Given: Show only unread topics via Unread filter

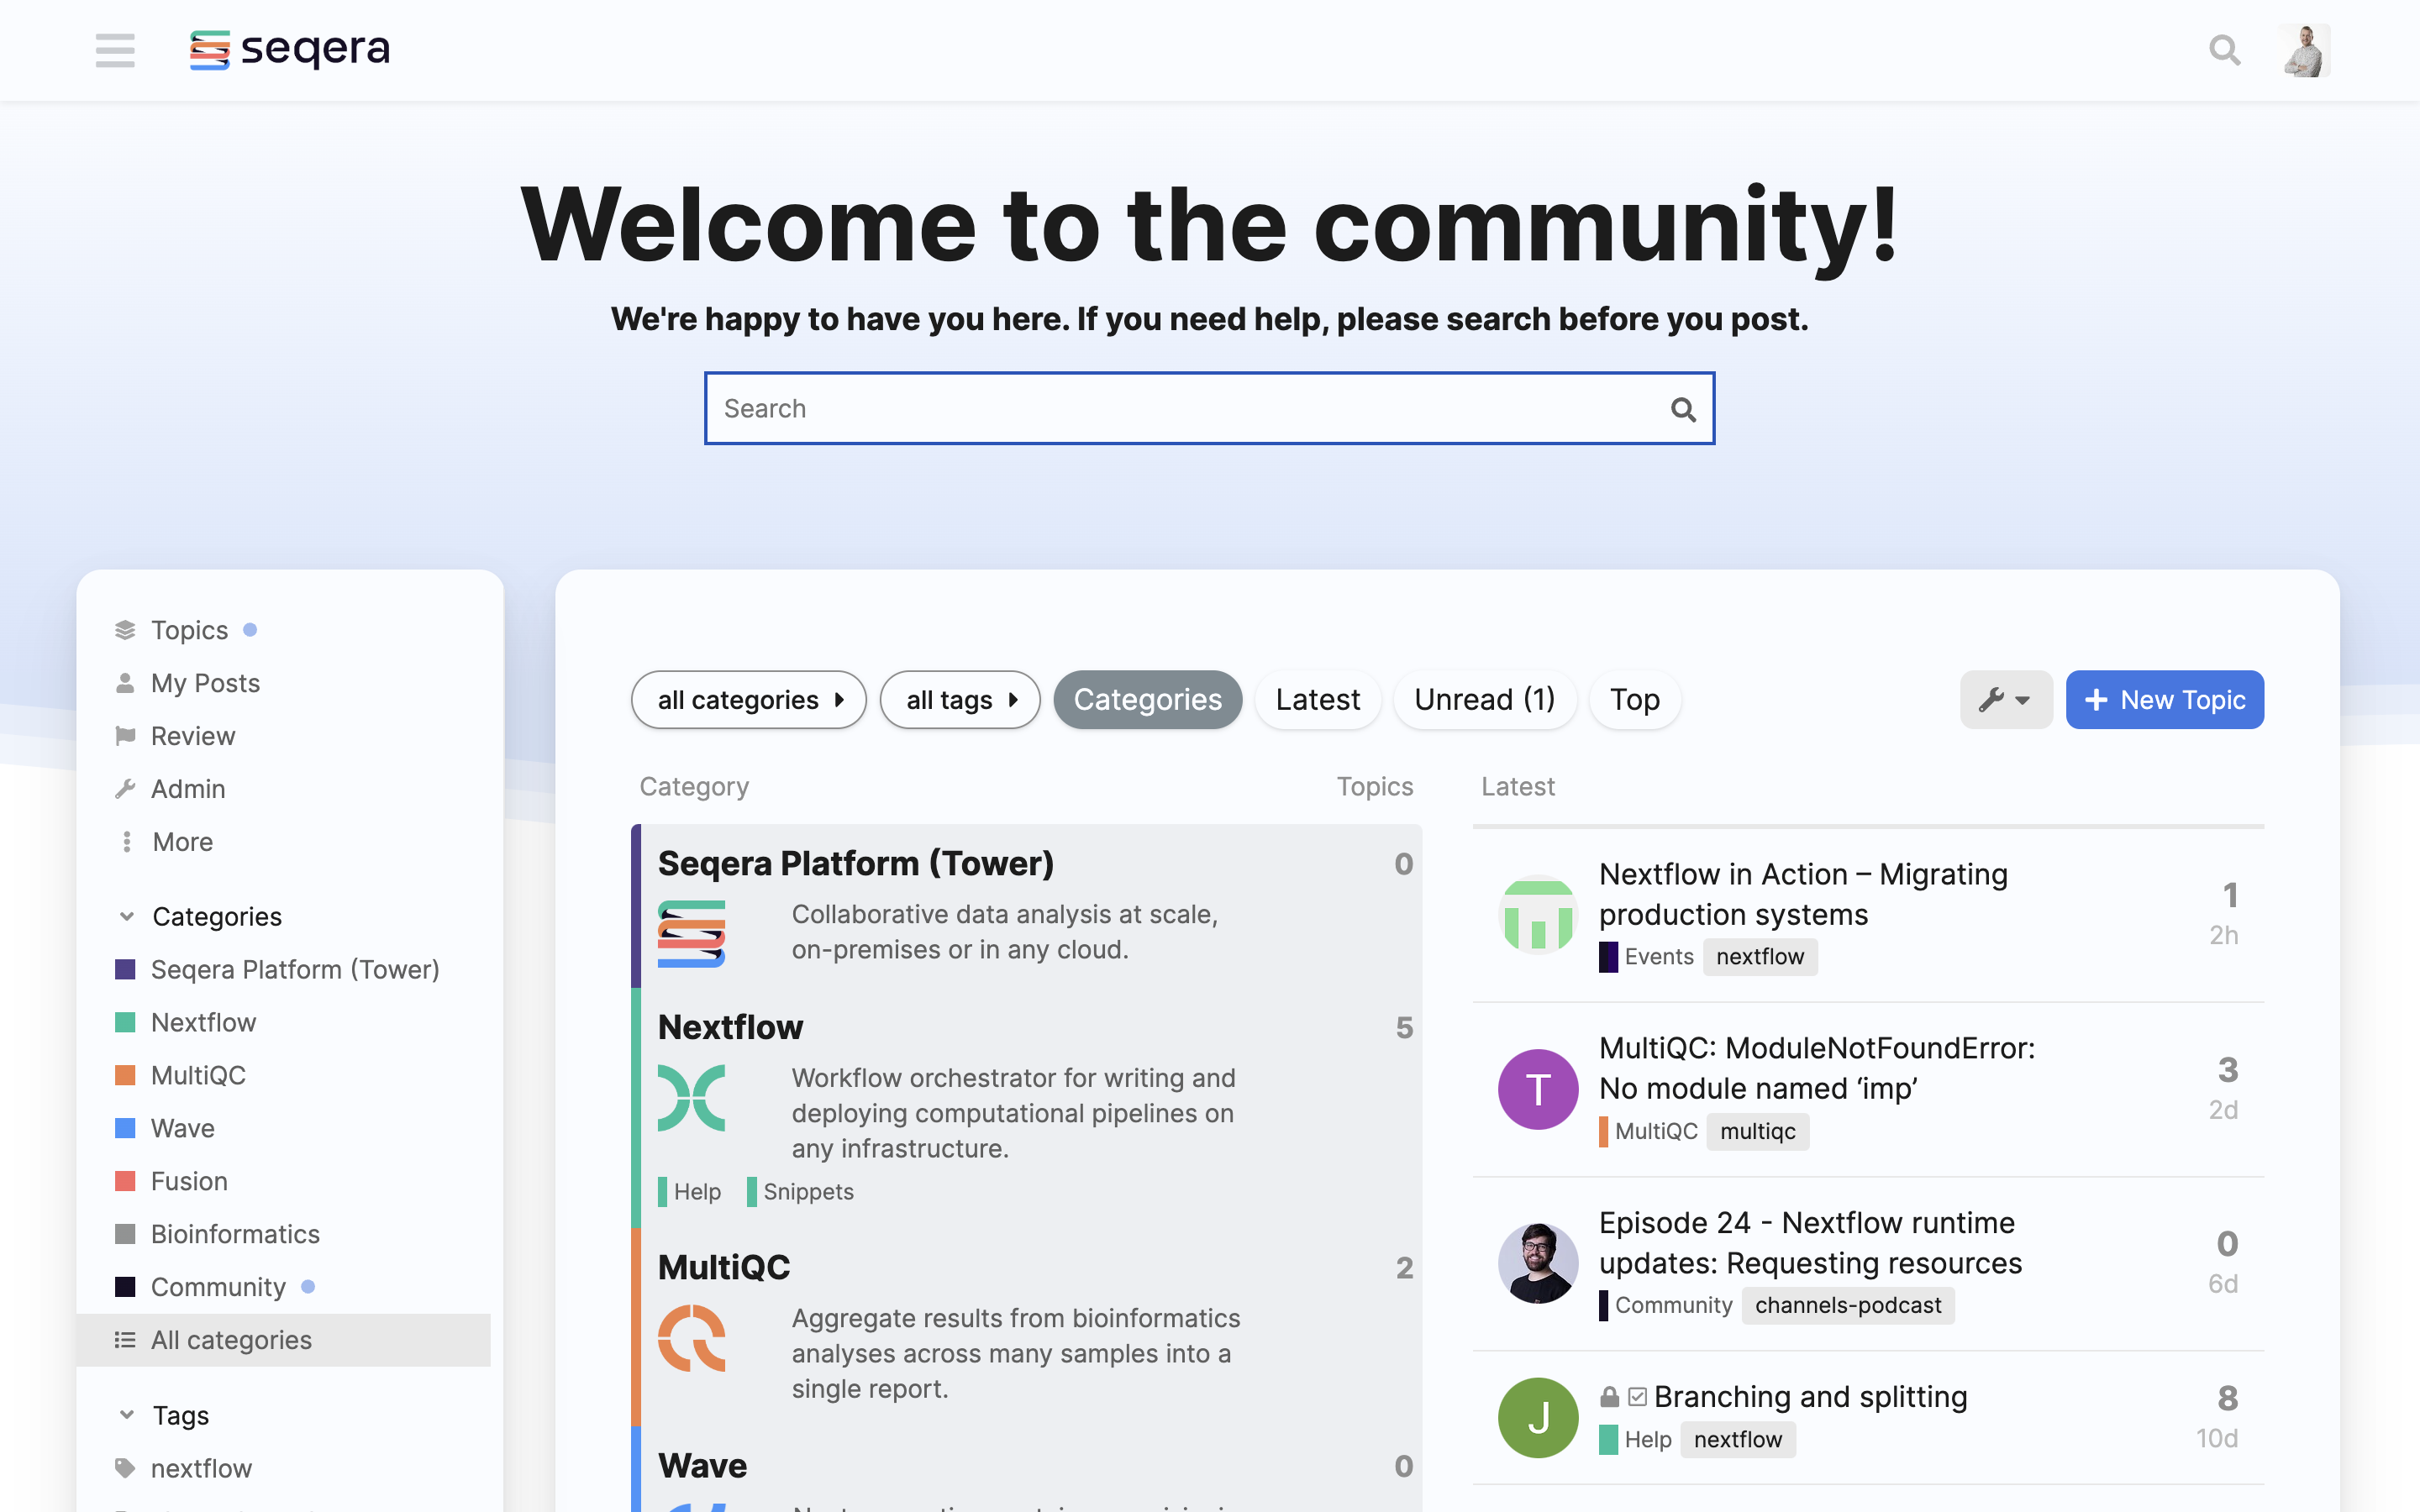Looking at the screenshot, I should 1484,699.
